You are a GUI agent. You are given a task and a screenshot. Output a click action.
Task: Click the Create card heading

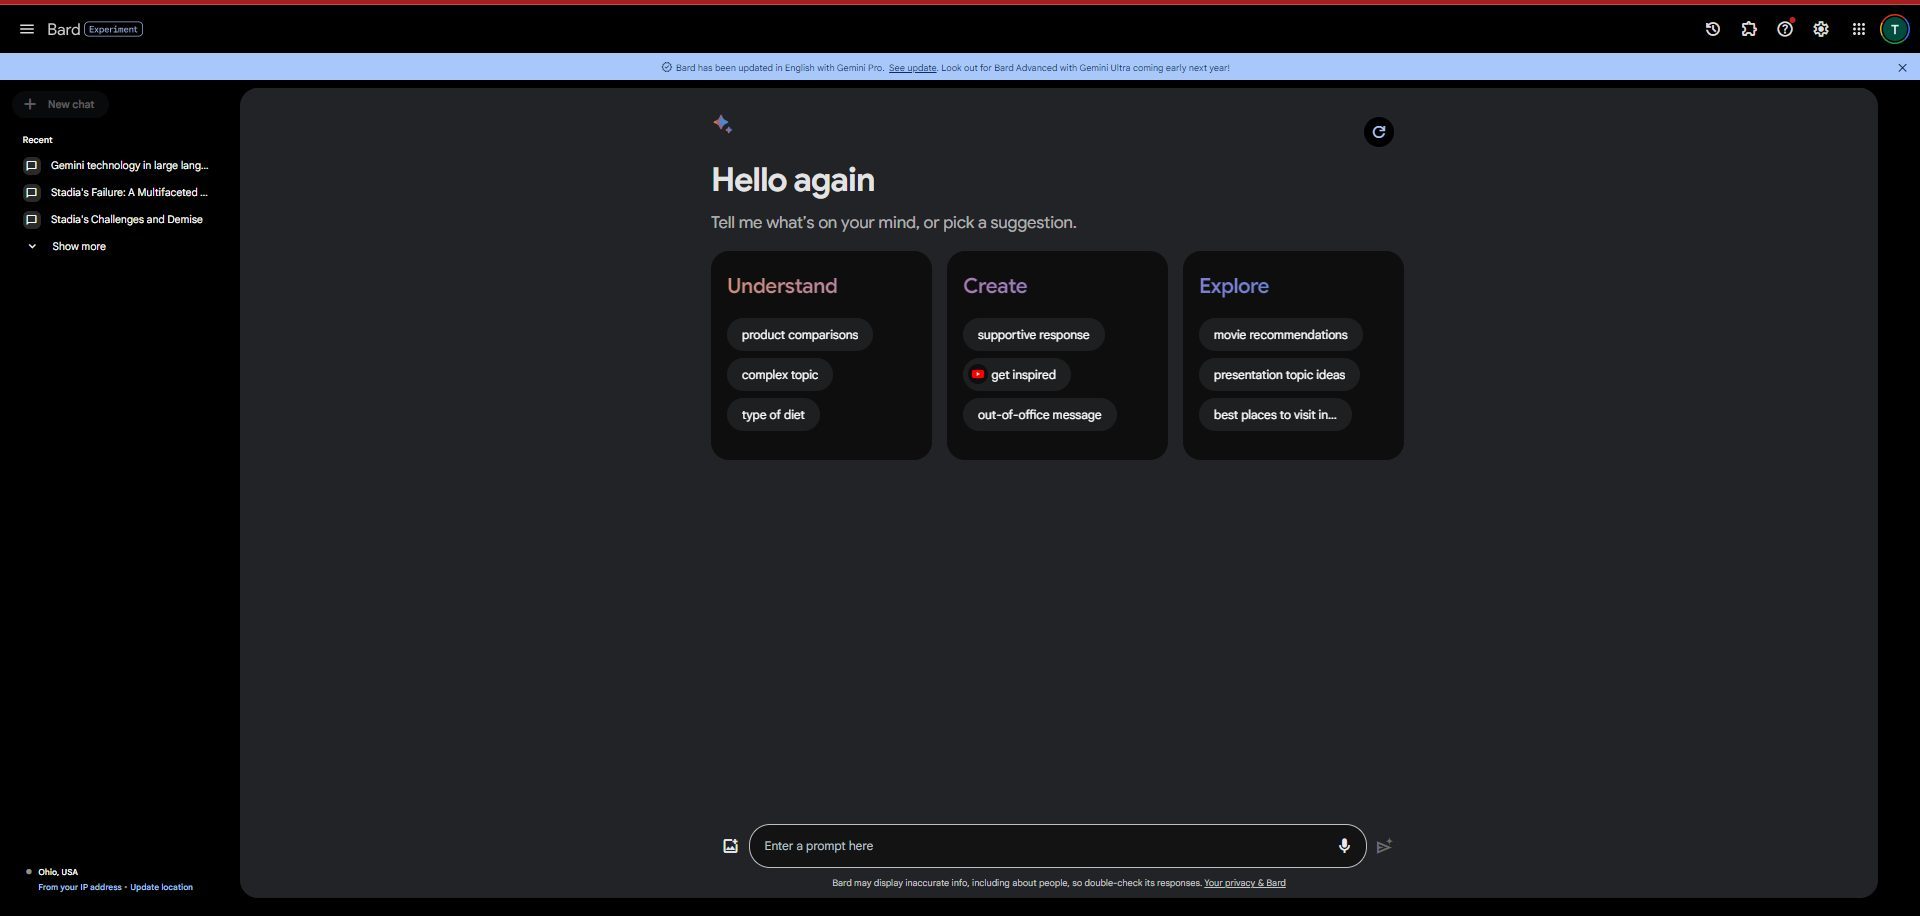click(x=995, y=286)
